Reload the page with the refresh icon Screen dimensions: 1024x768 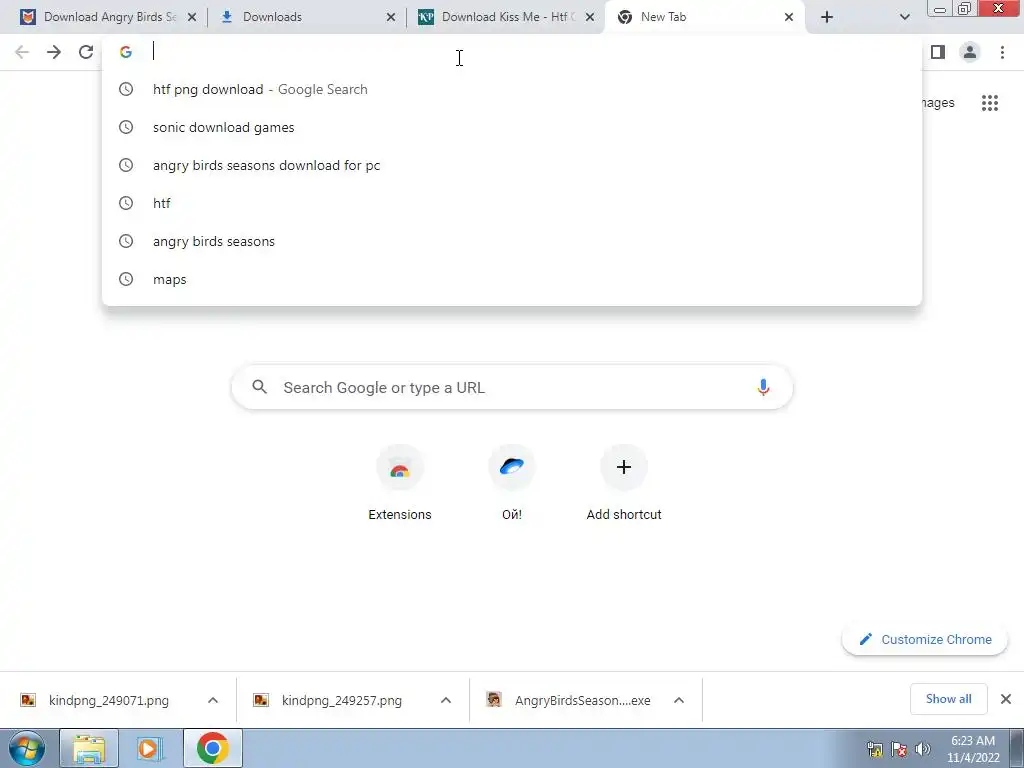pos(86,52)
